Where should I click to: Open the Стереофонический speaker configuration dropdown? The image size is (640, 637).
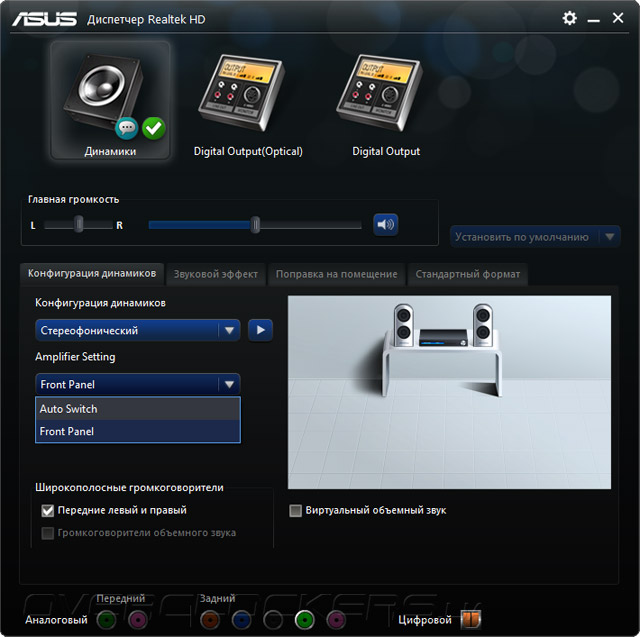click(x=138, y=330)
